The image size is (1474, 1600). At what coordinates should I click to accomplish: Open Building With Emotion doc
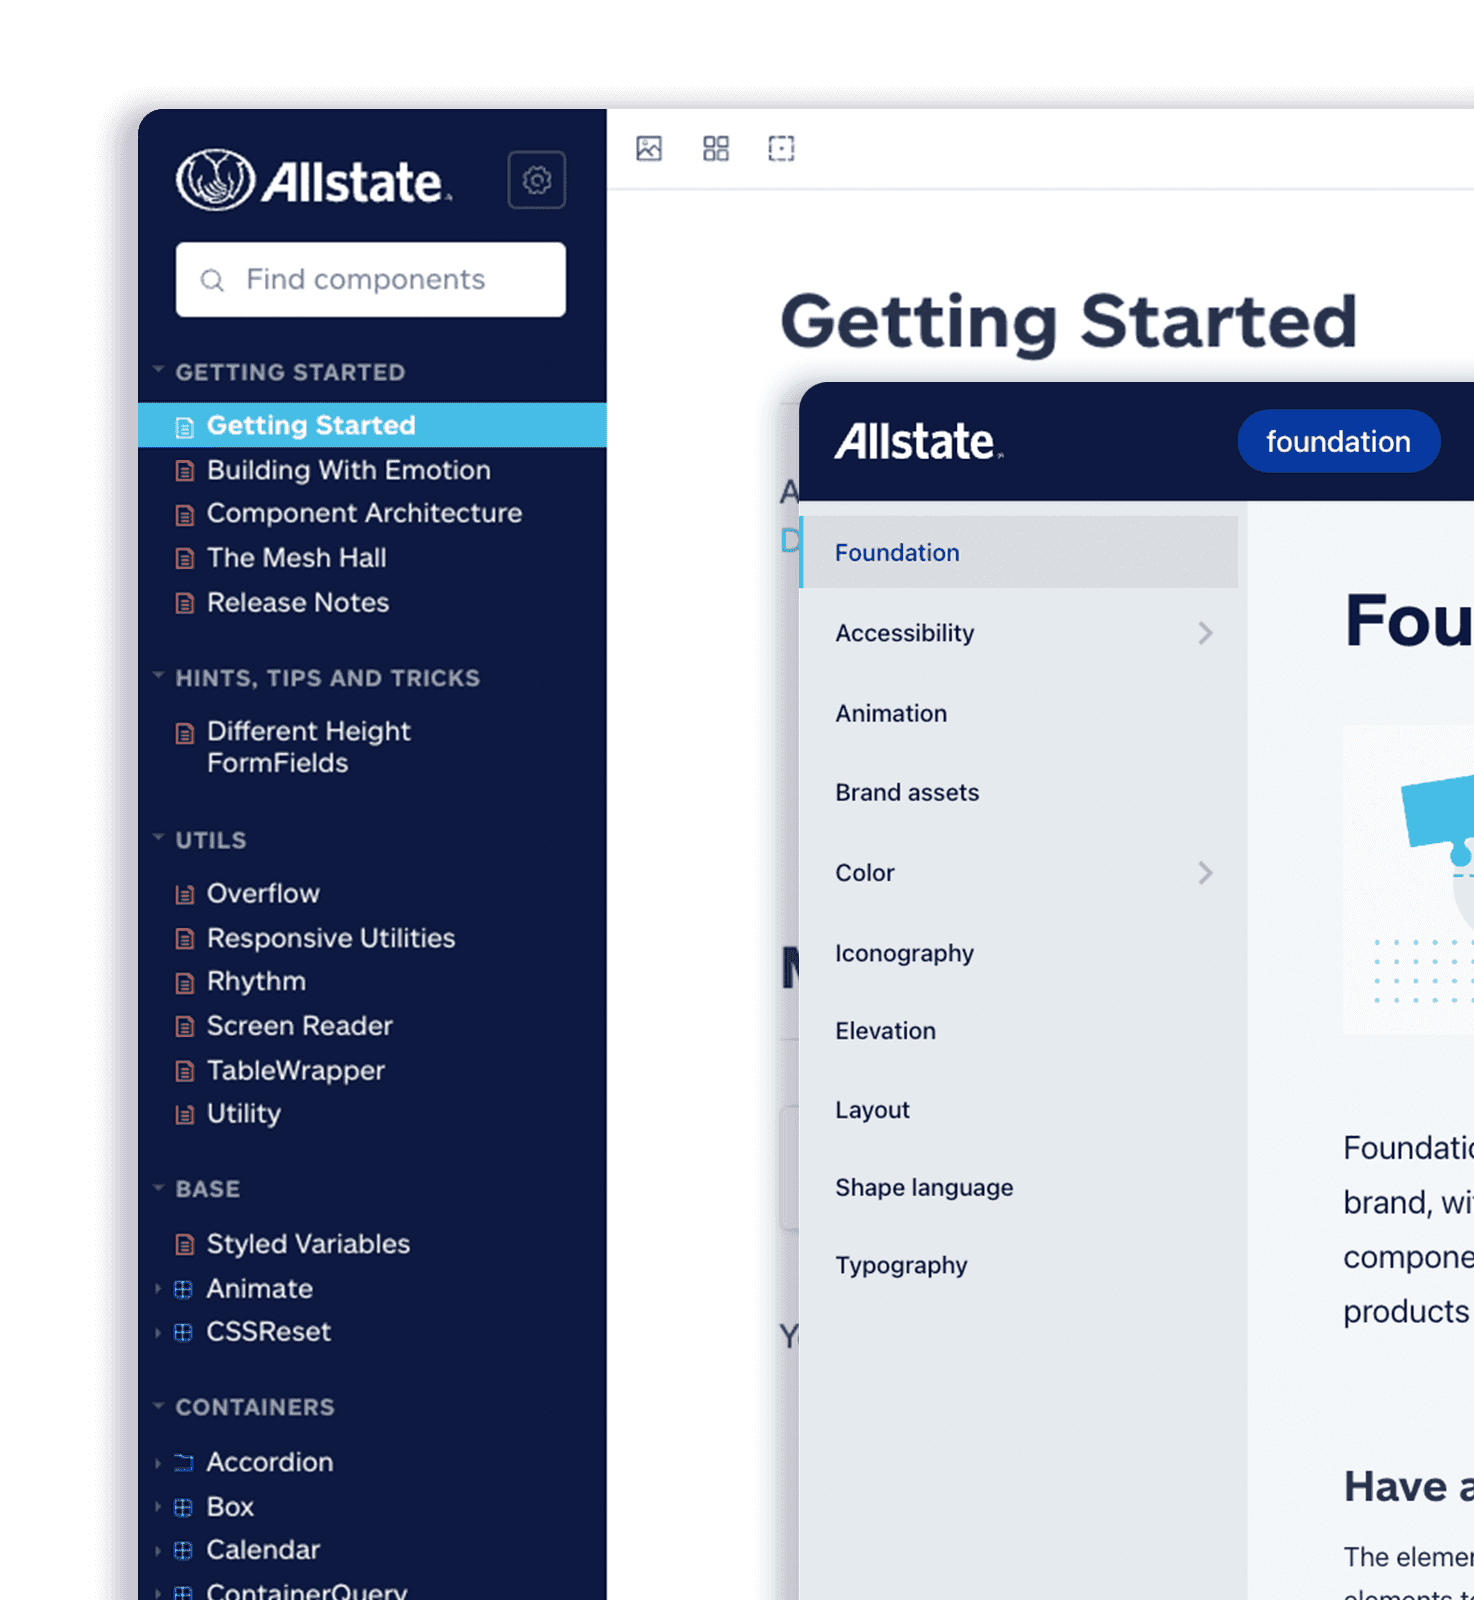[x=348, y=470]
